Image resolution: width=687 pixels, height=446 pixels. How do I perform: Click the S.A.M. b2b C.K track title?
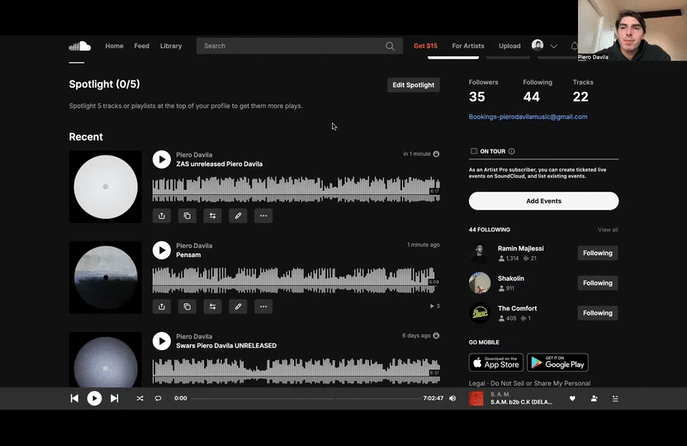521,402
